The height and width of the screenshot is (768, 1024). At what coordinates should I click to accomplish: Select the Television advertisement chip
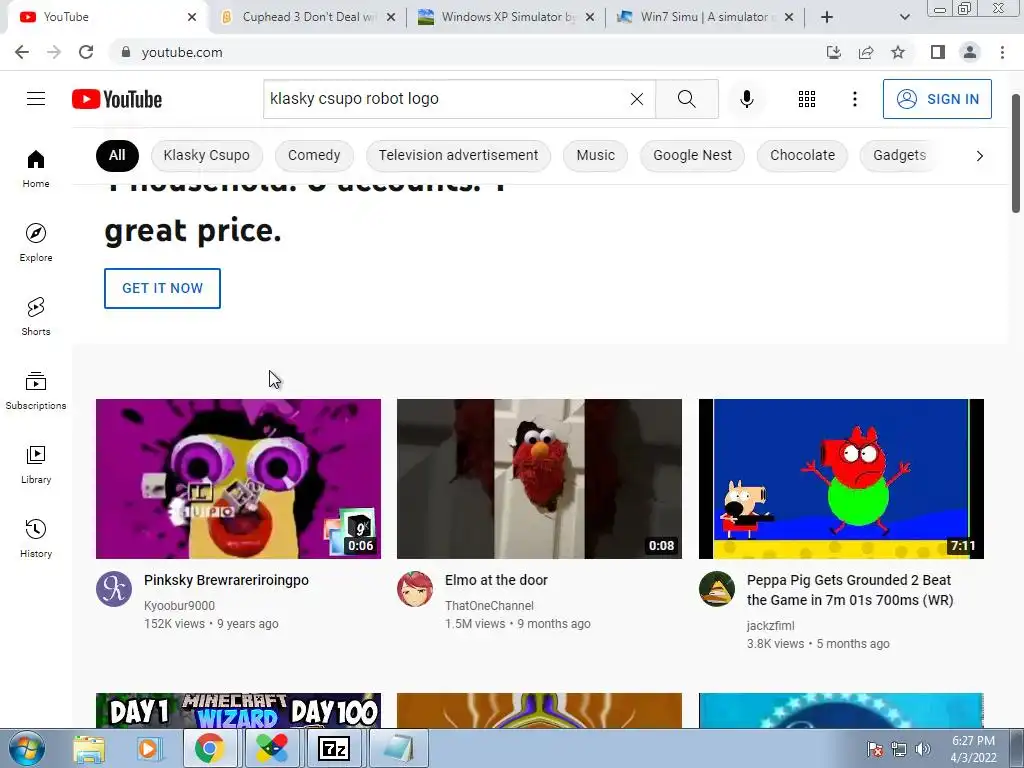(458, 155)
